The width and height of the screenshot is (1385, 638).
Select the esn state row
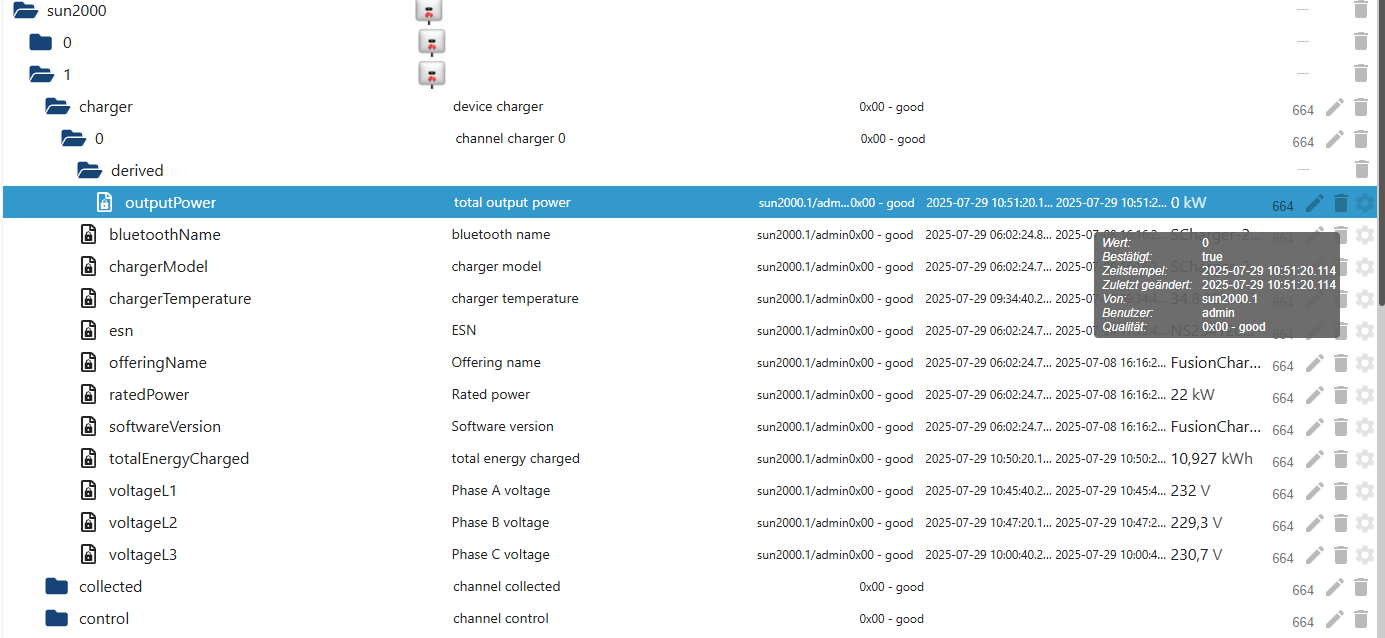point(692,331)
